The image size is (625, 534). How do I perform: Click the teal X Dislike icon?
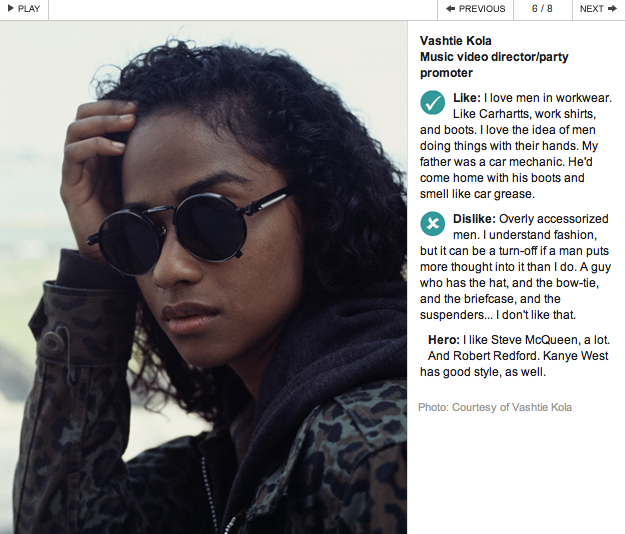point(432,224)
